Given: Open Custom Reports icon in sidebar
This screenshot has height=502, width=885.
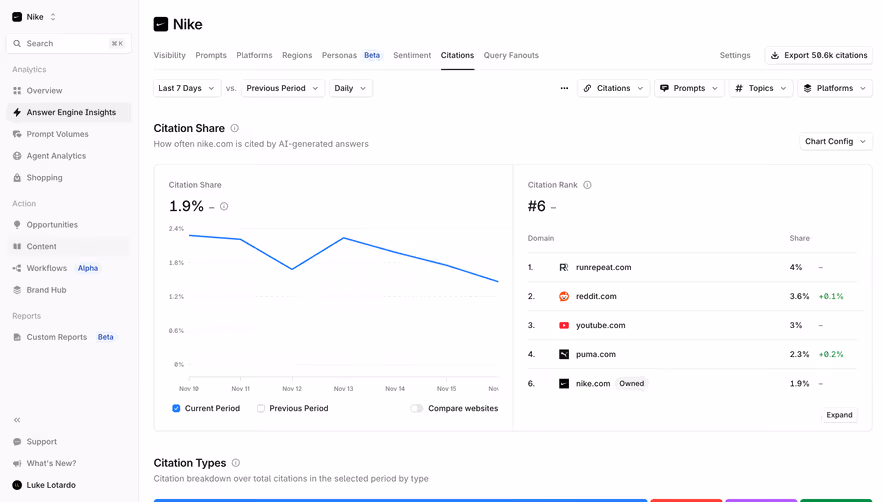Looking at the screenshot, I should tap(17, 337).
